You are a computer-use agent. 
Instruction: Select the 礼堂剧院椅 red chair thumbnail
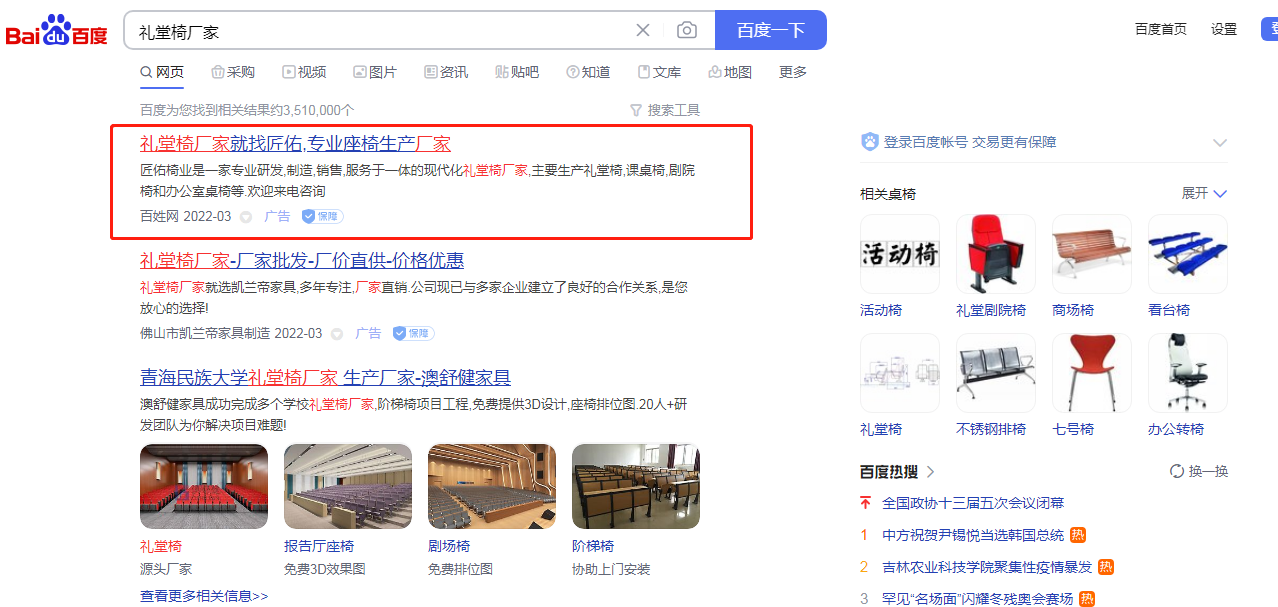pos(995,254)
